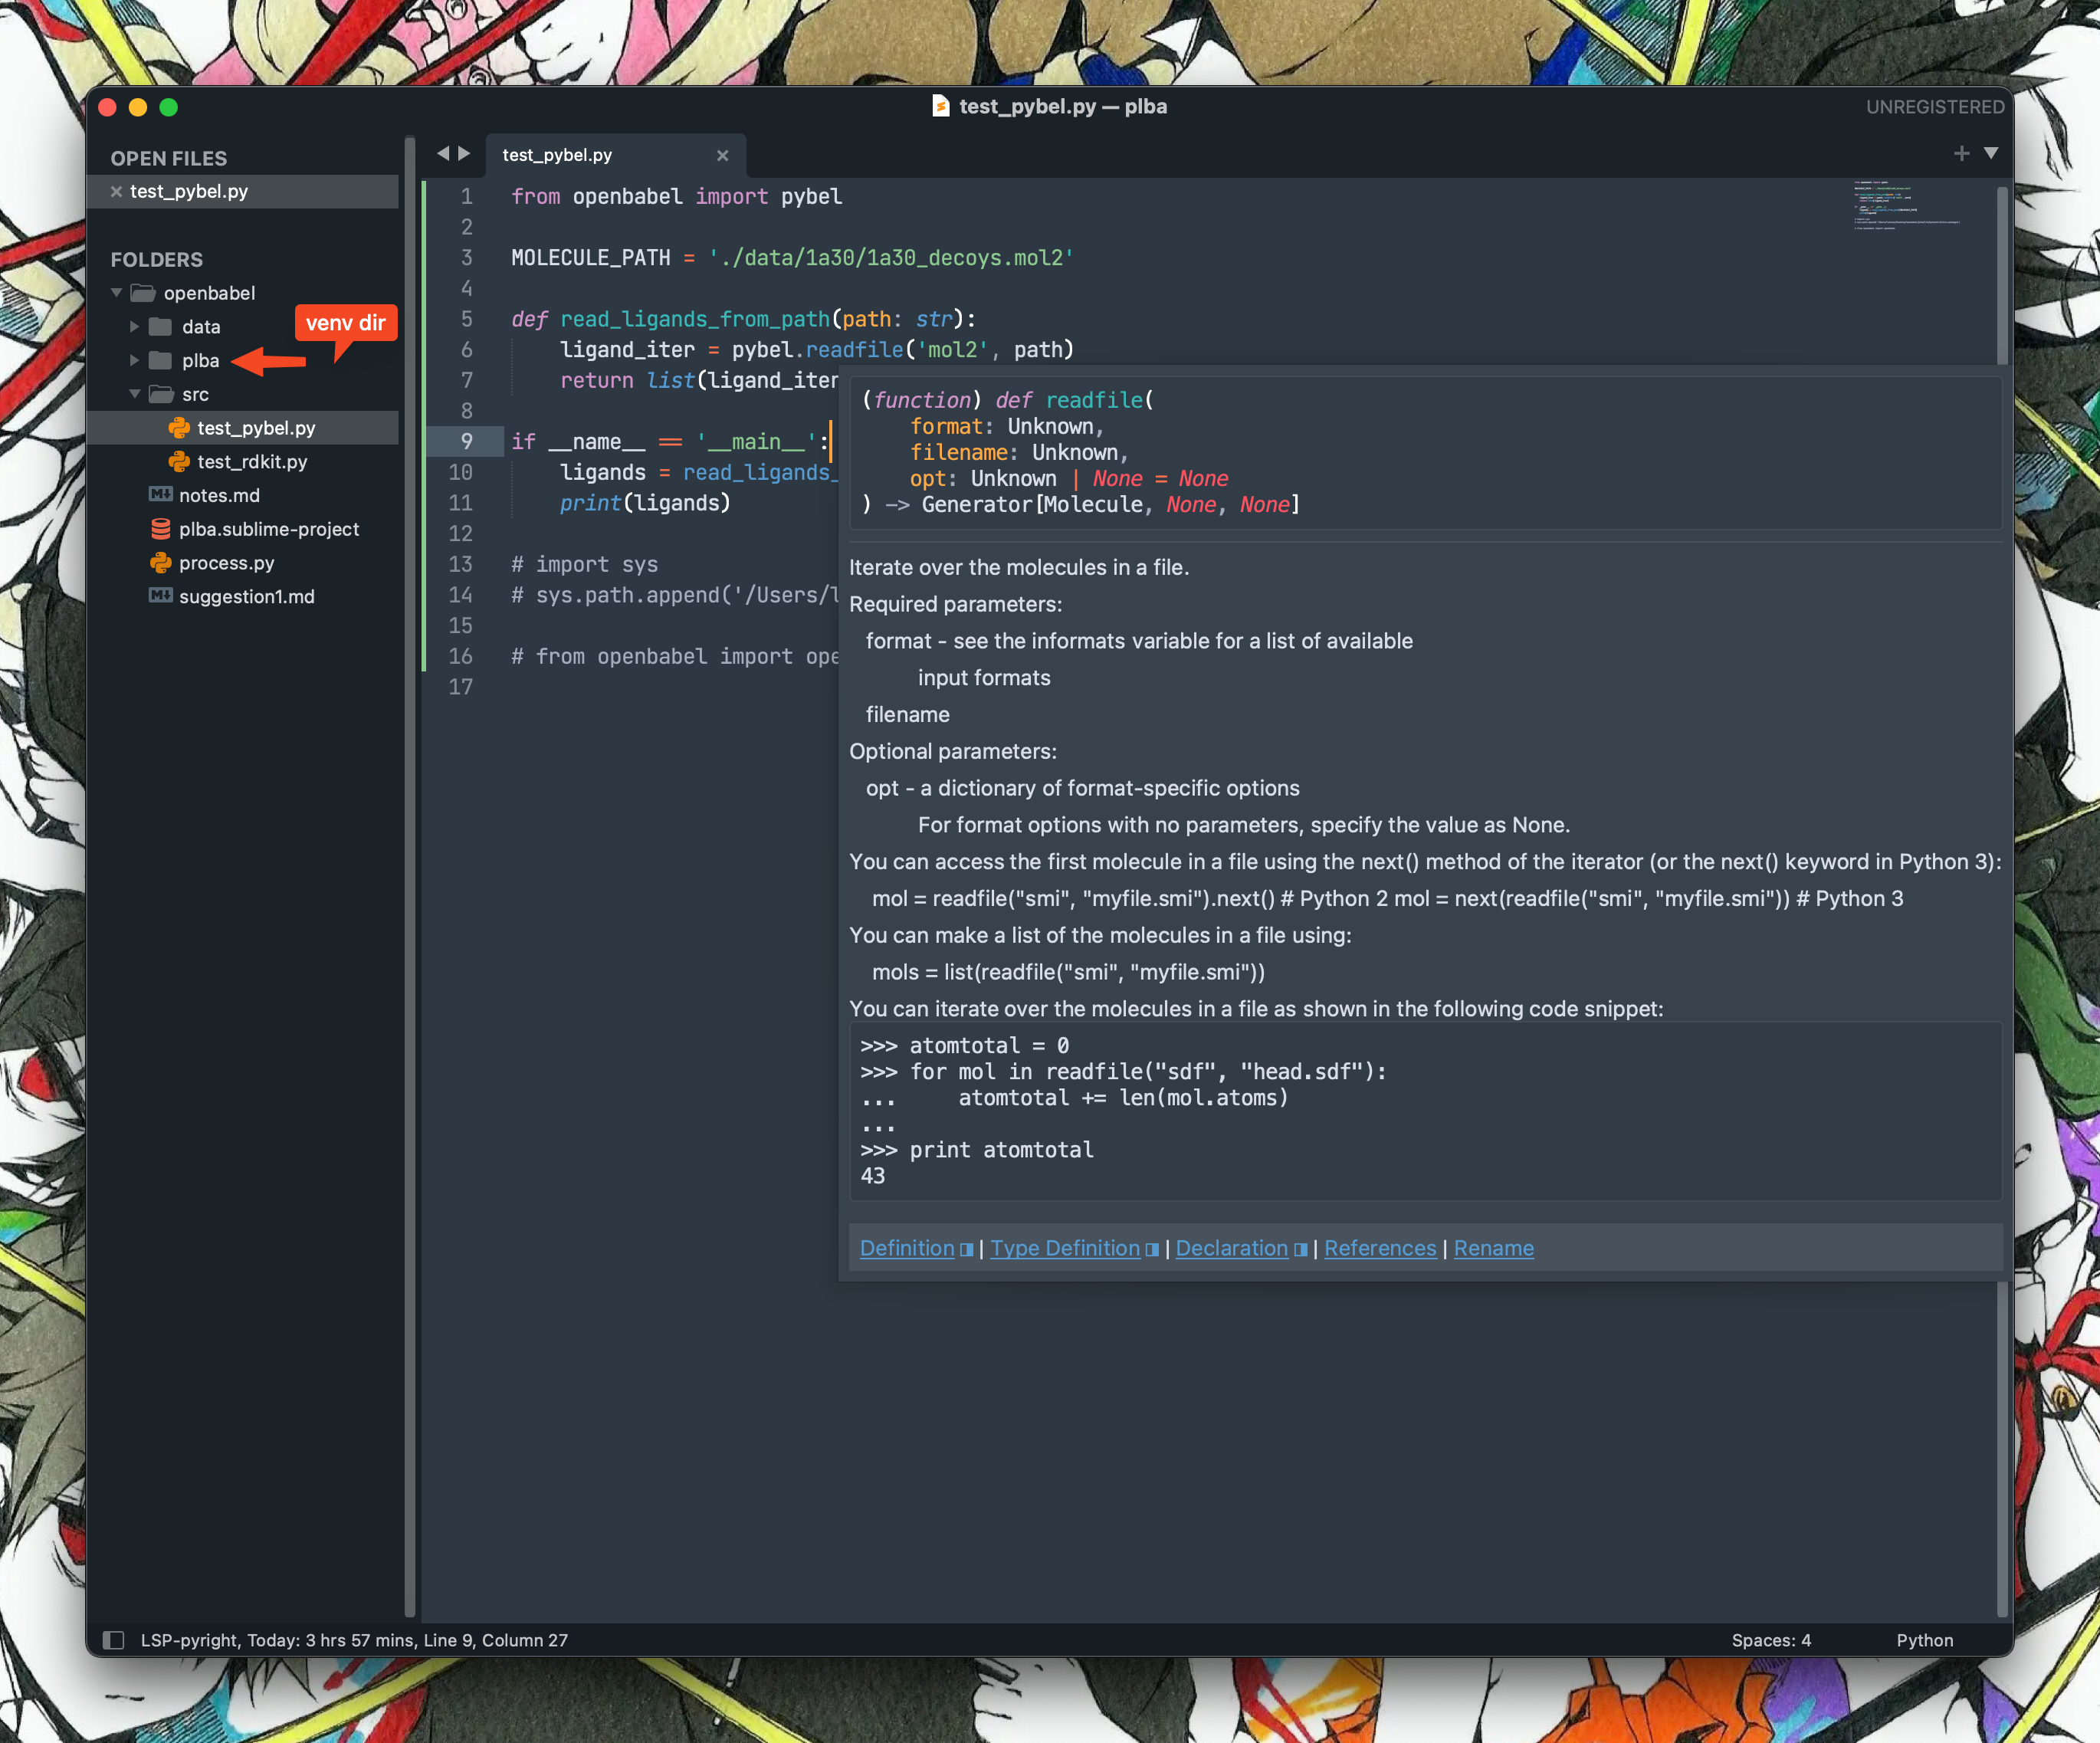Expand the plba folder
The image size is (2100, 1743).
(134, 360)
